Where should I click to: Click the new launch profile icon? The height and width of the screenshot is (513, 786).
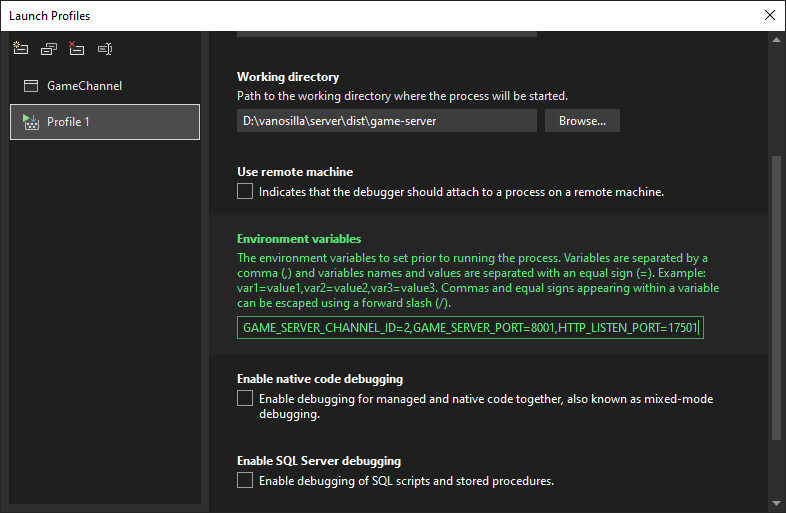coord(20,48)
